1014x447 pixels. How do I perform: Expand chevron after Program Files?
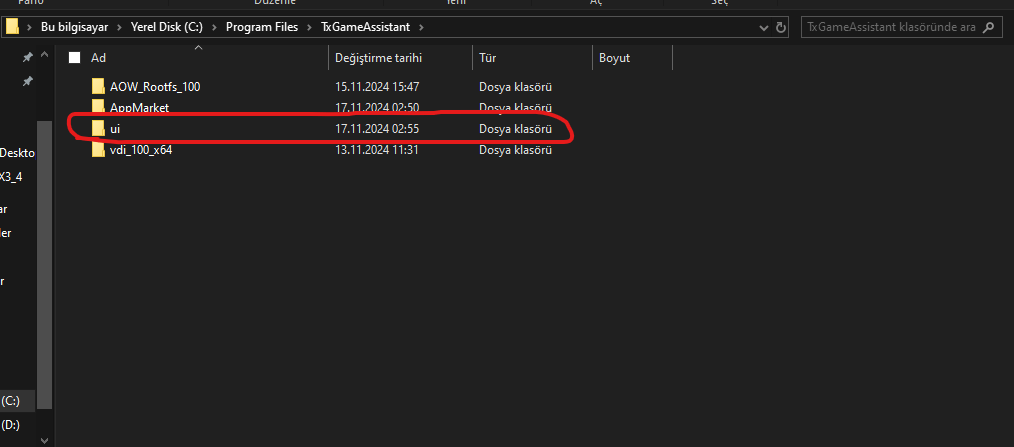pos(309,27)
